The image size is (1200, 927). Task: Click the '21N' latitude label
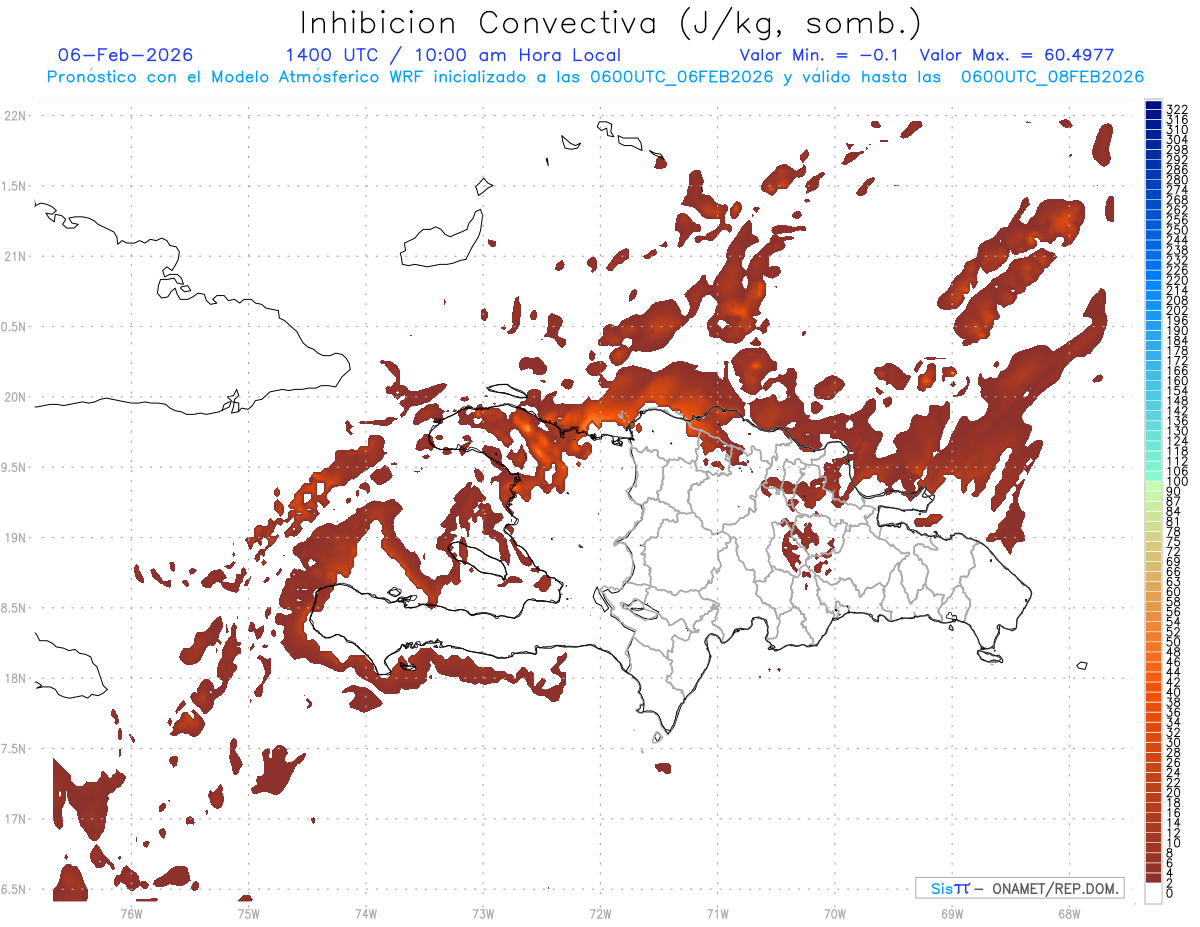14,257
